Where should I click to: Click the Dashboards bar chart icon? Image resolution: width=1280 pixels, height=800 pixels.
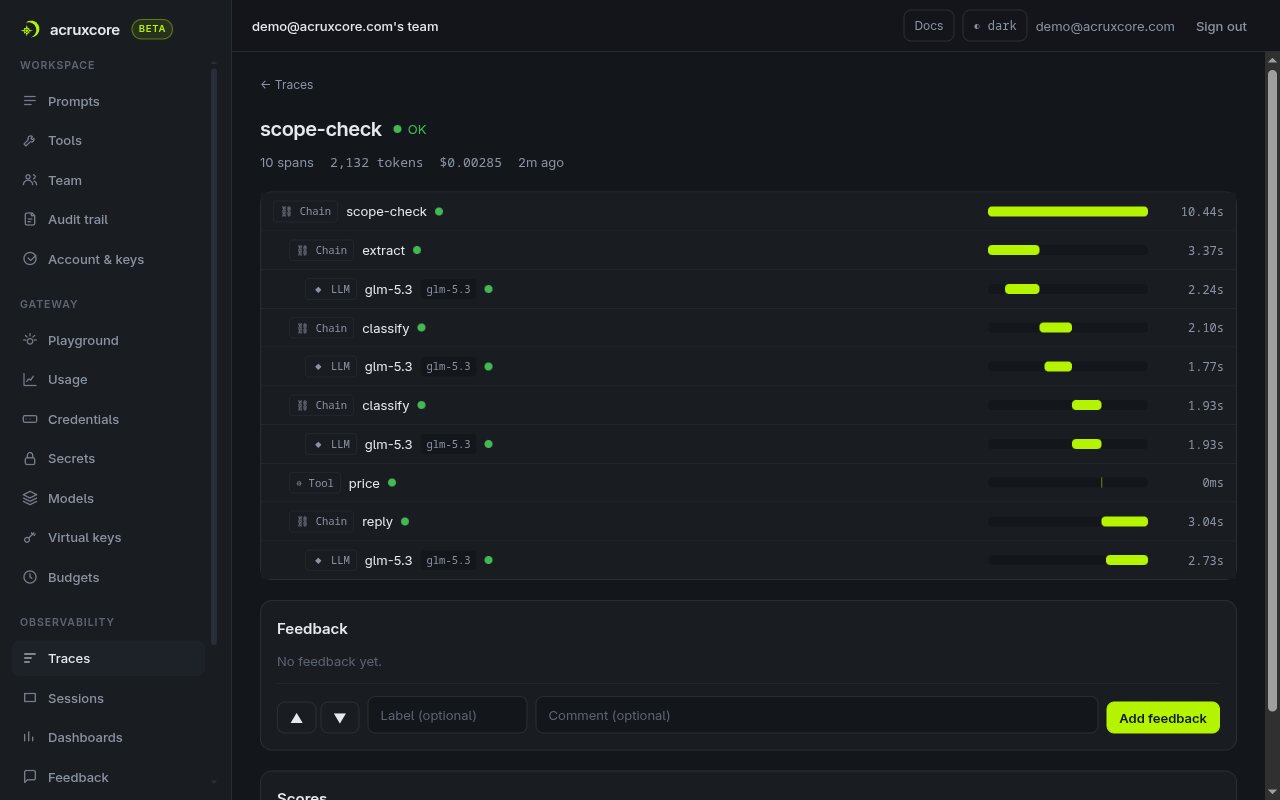coord(30,738)
